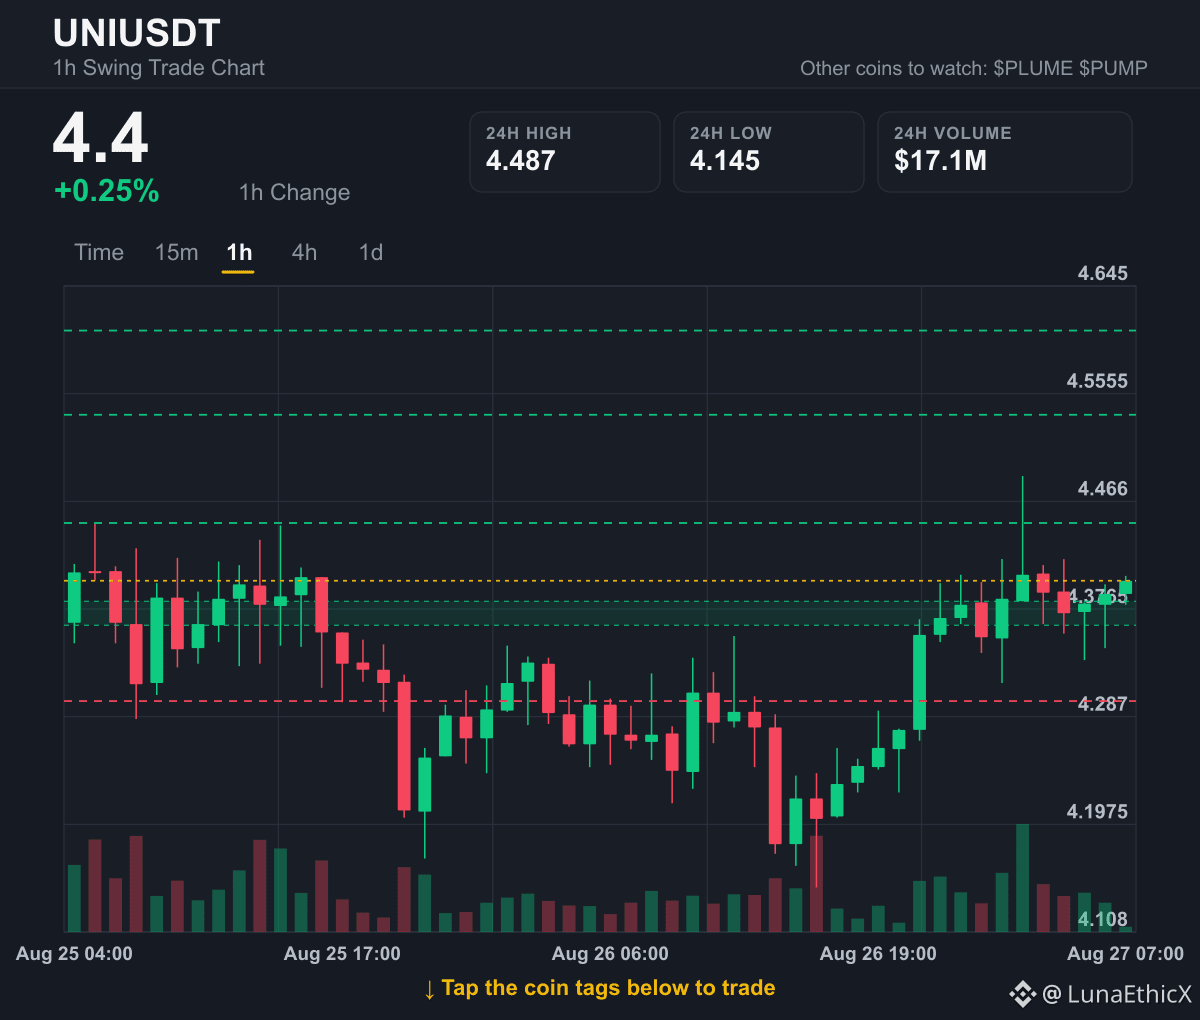
Task: Click the Aug 25 17:00 time label
Action: 342,954
